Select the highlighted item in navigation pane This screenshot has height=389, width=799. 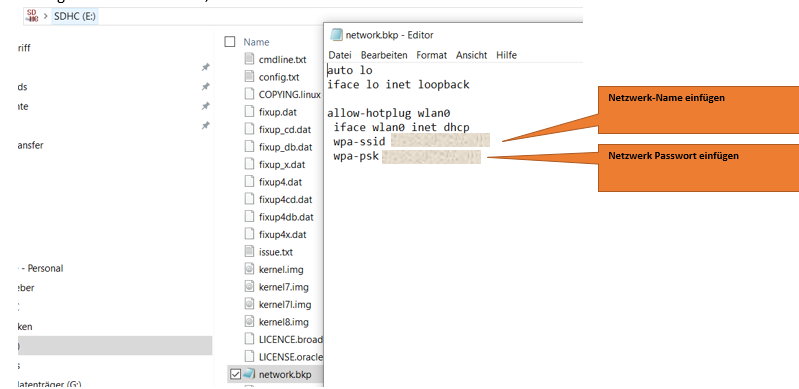pos(115,346)
